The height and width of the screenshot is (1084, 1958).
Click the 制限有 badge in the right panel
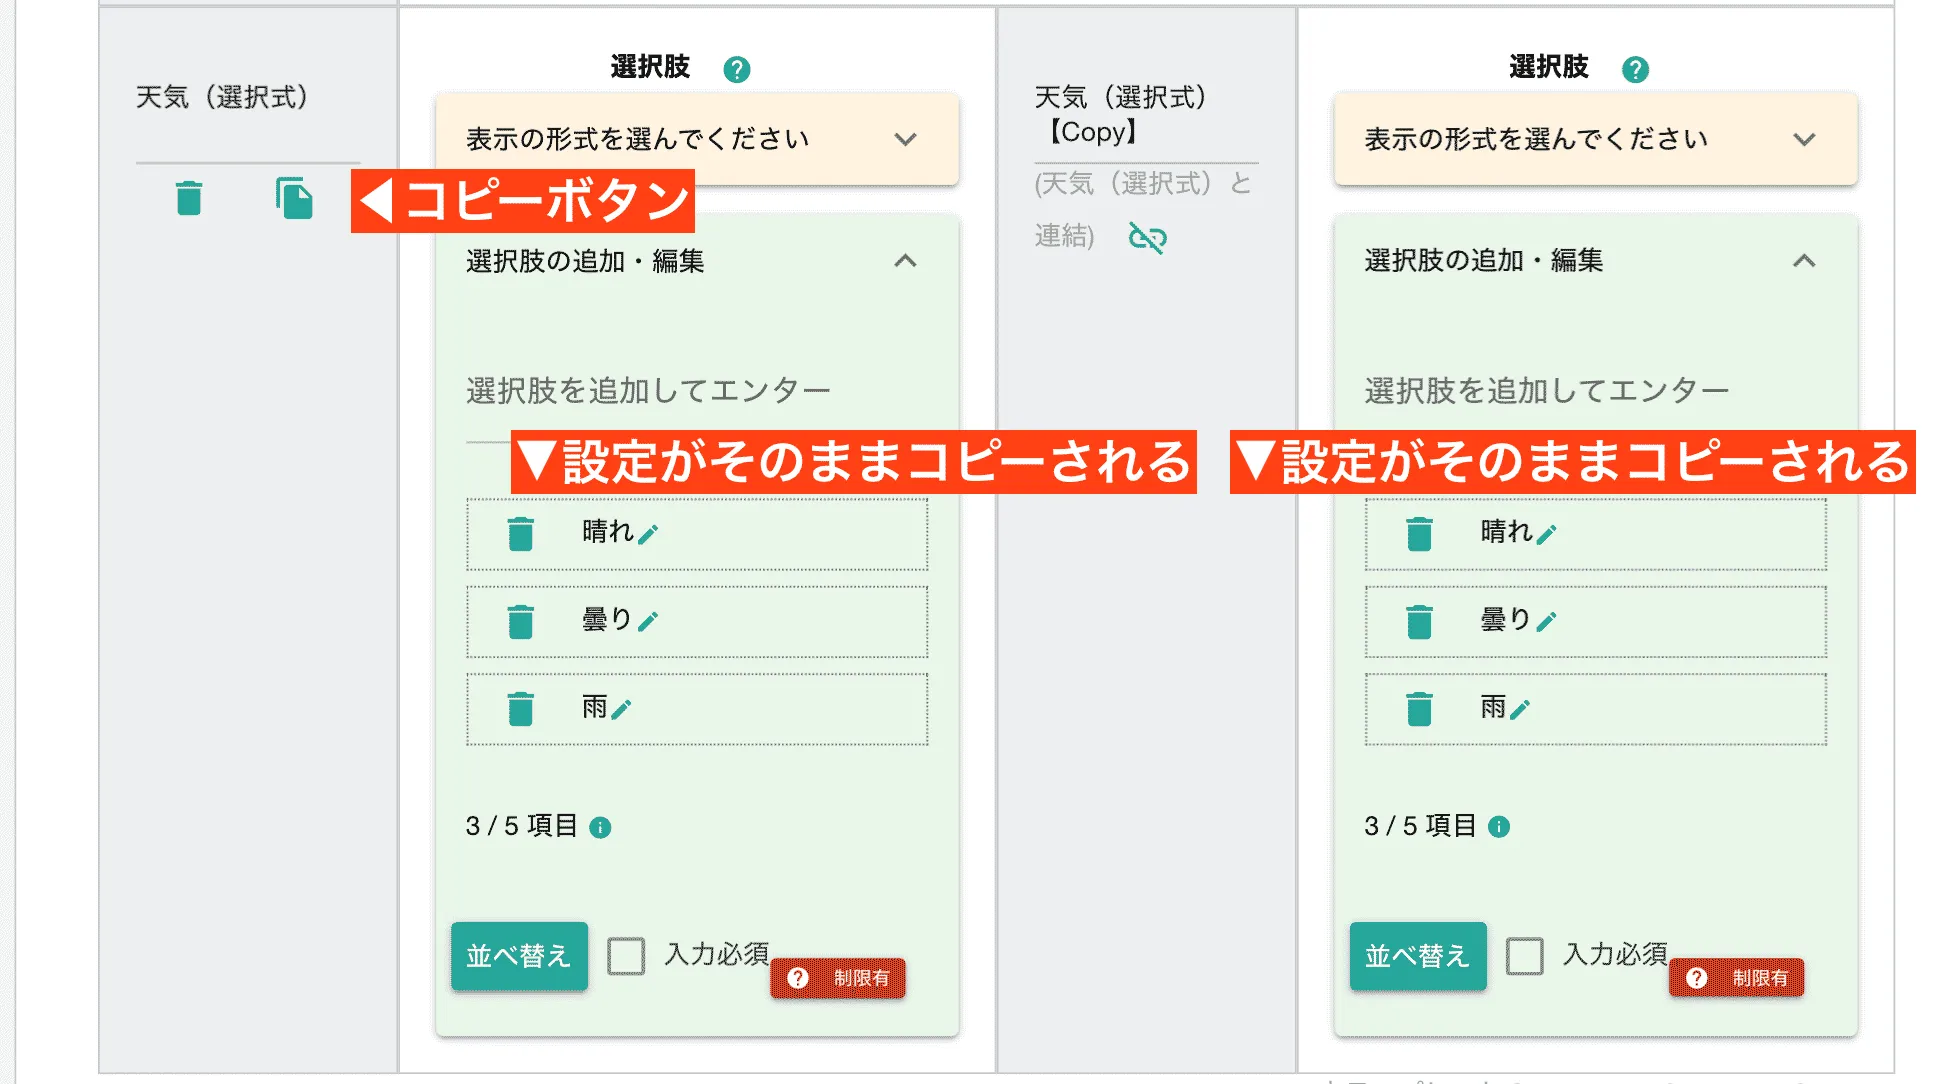pos(1736,977)
